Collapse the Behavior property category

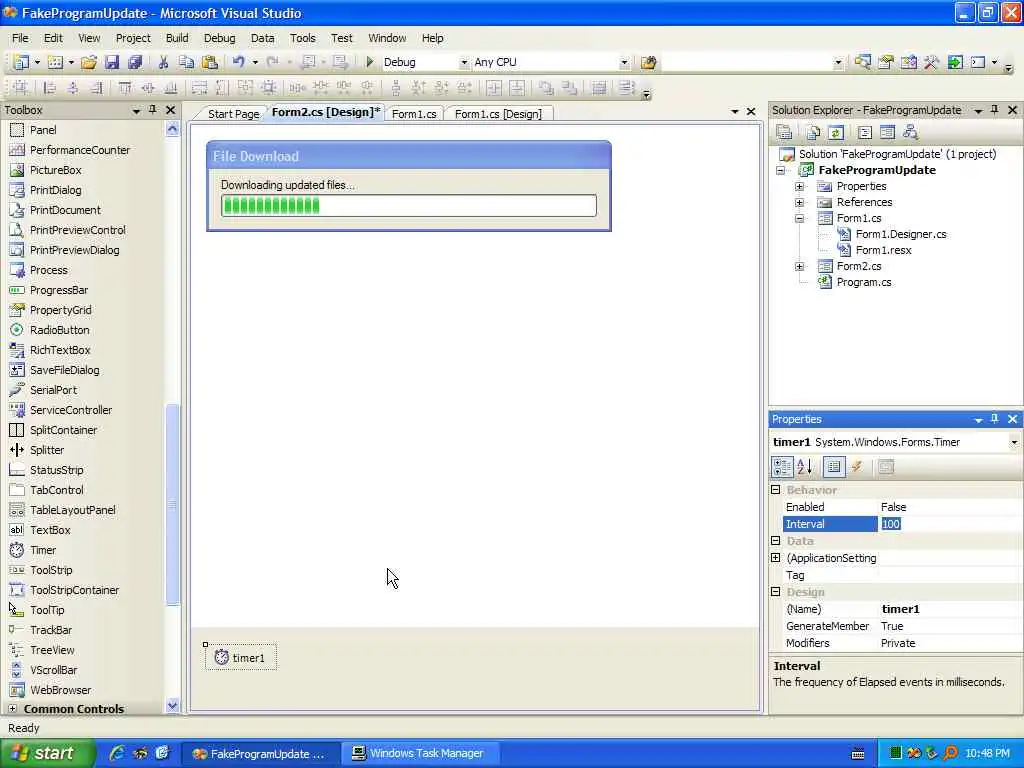coord(776,490)
